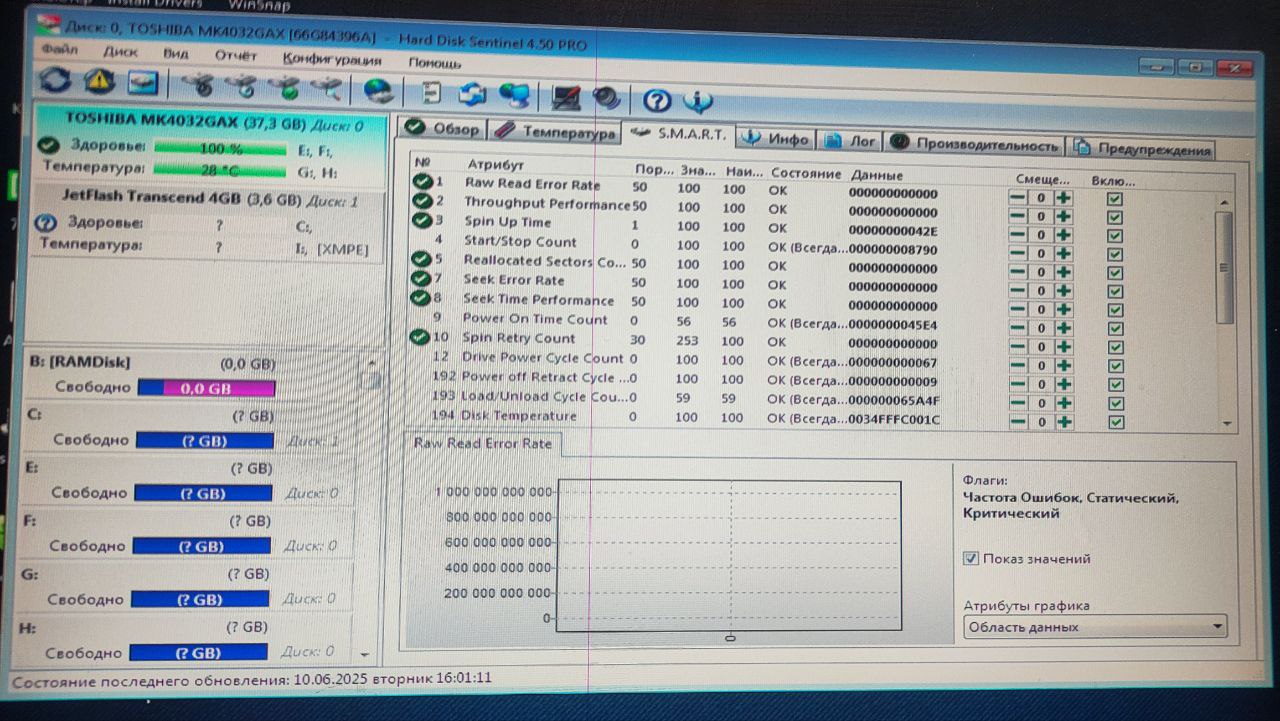
Task: Switch to the 'Температура' tab
Action: [555, 132]
